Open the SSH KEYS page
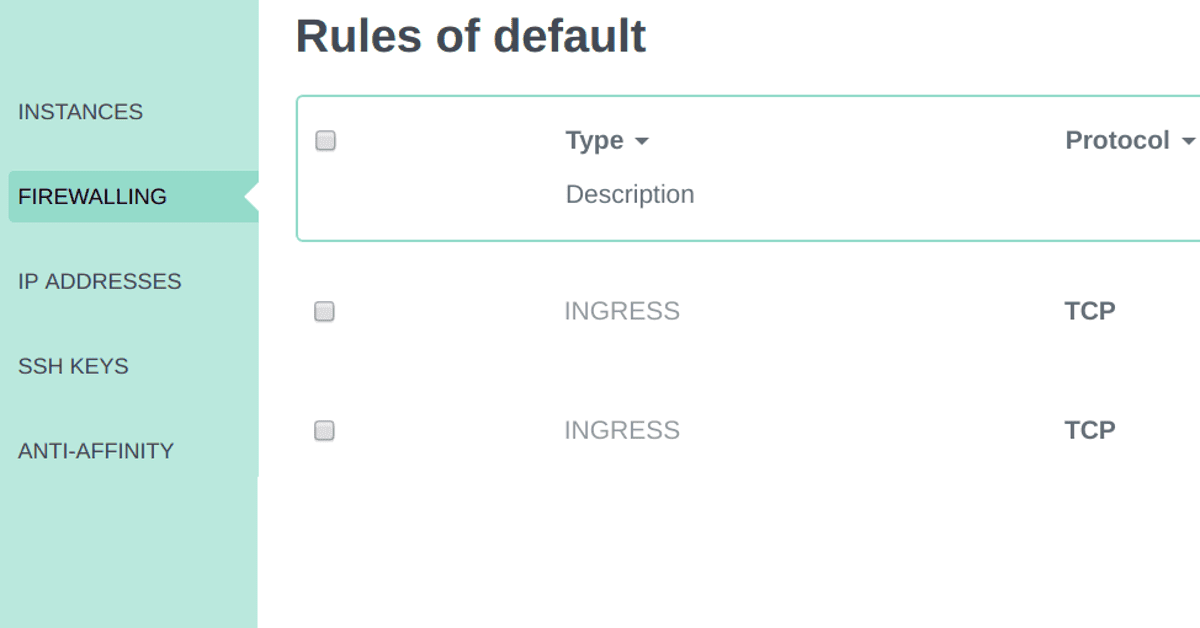The image size is (1200, 628). 73,367
